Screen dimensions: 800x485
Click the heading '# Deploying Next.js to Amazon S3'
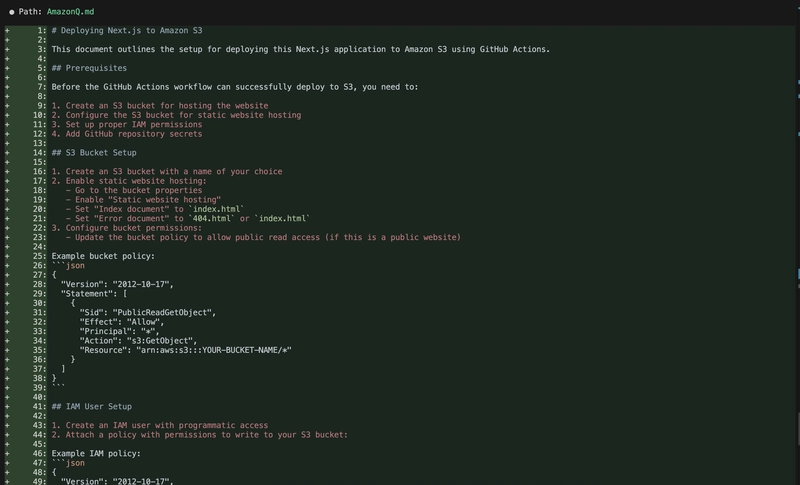pyautogui.click(x=127, y=31)
